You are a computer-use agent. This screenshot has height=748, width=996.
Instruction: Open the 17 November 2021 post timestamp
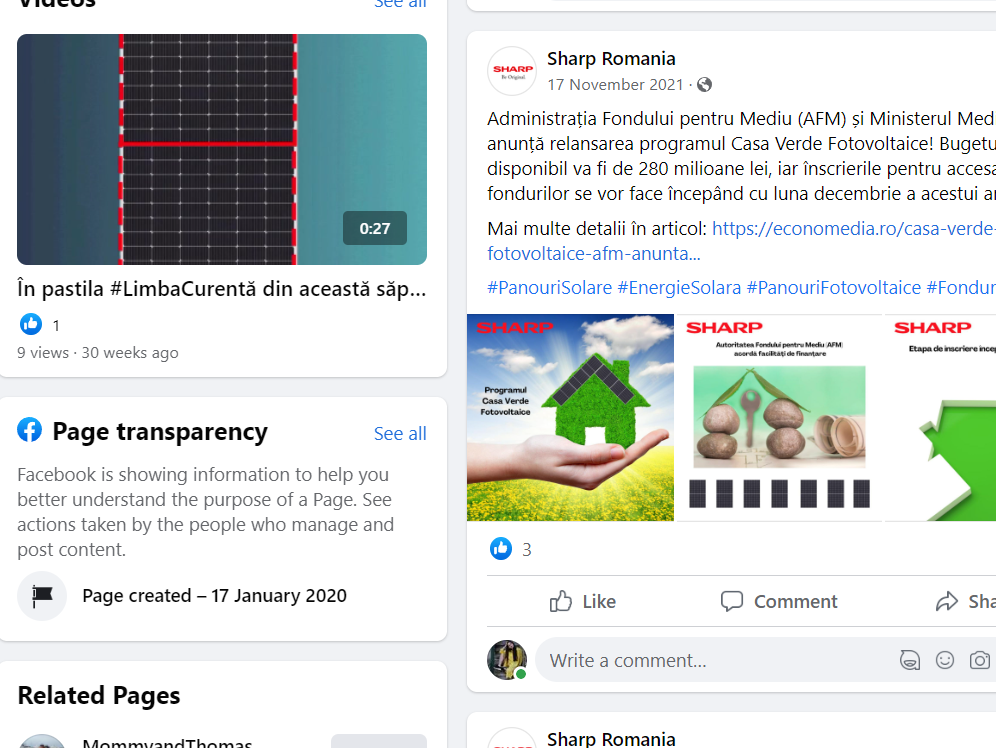[615, 84]
